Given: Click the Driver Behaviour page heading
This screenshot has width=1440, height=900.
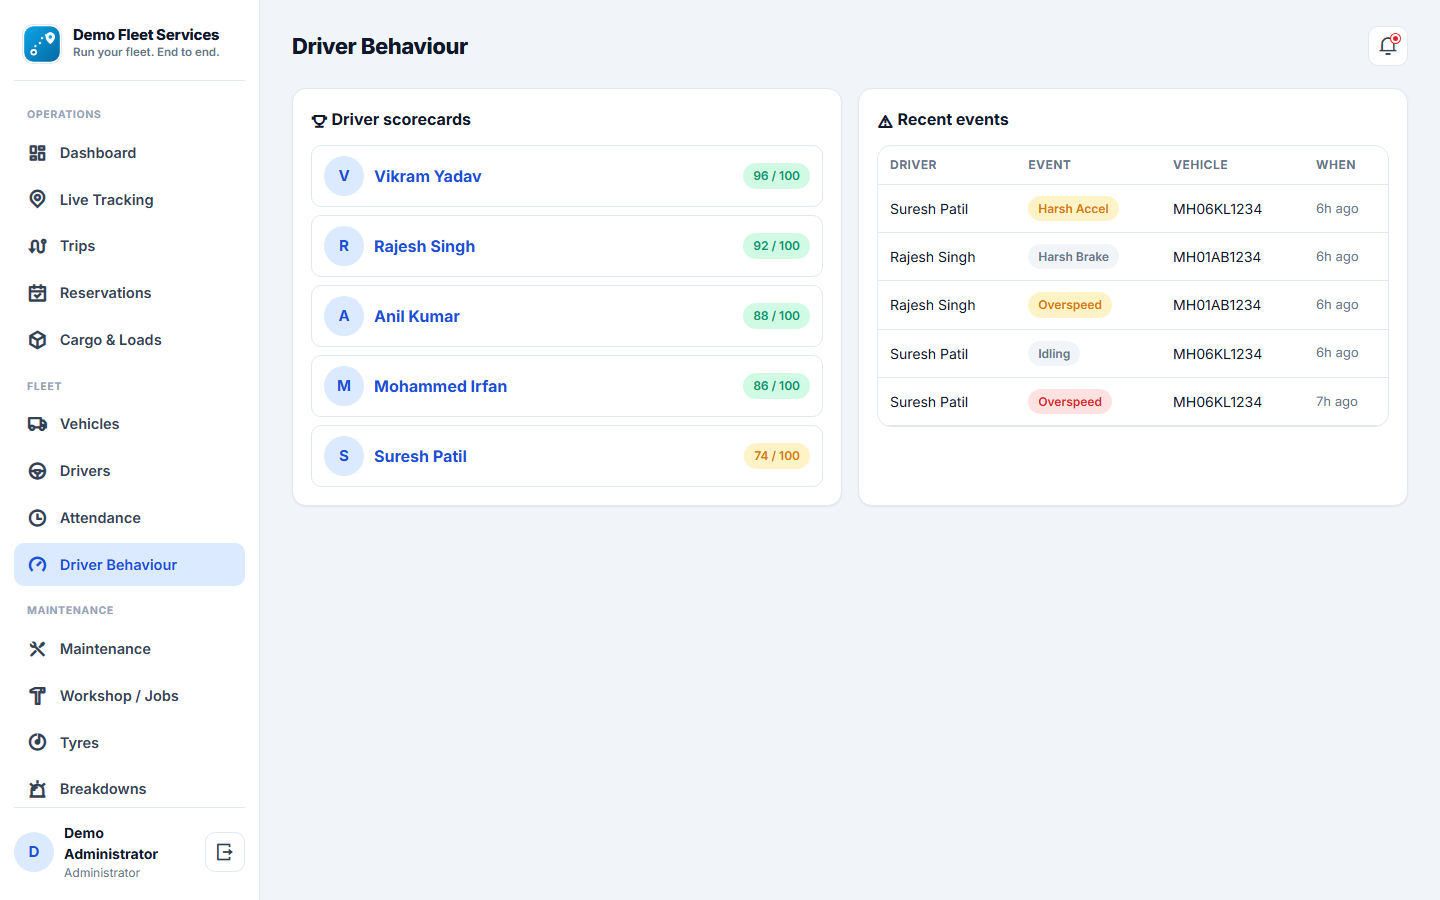Looking at the screenshot, I should point(380,46).
